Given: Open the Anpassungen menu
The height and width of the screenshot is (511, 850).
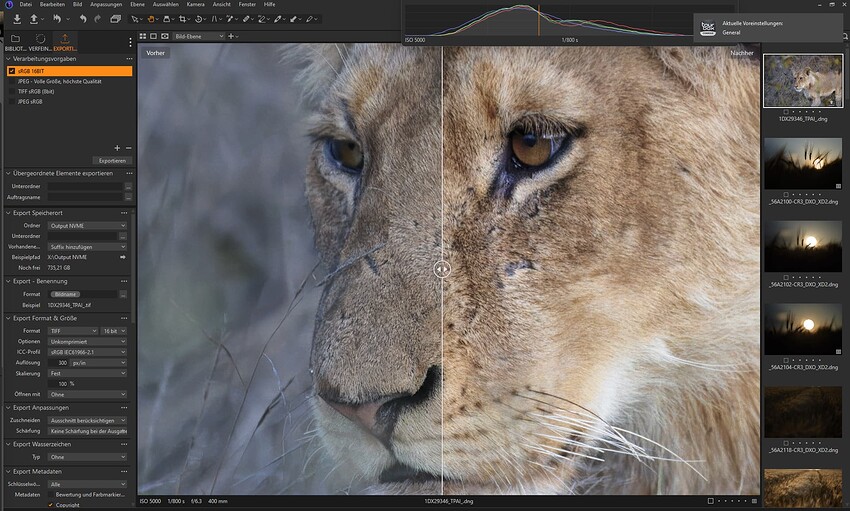Looking at the screenshot, I should 106,4.
